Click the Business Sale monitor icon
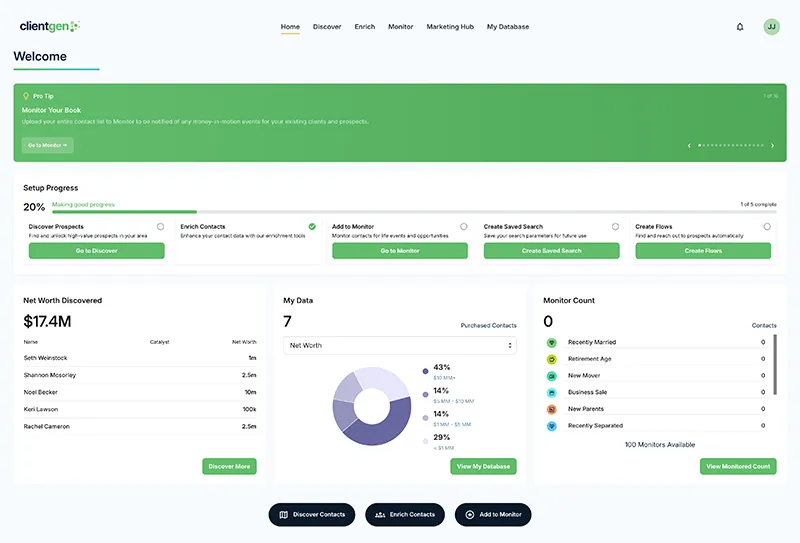Image resolution: width=800 pixels, height=543 pixels. coord(551,393)
